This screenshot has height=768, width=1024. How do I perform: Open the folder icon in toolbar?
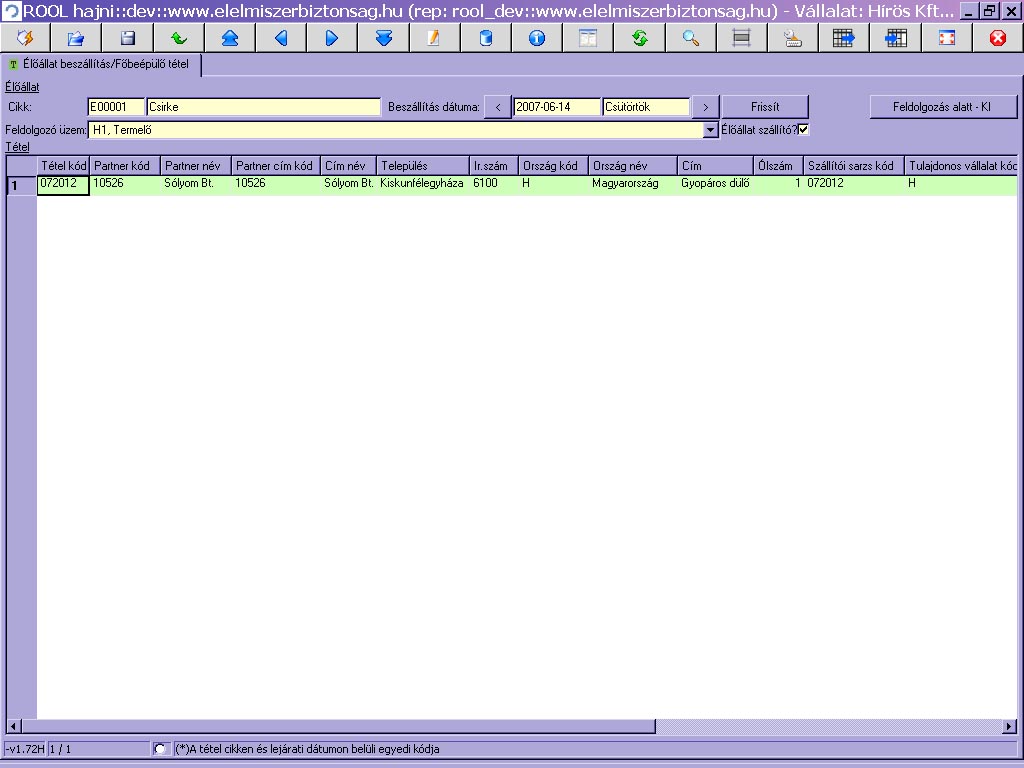[x=76, y=38]
